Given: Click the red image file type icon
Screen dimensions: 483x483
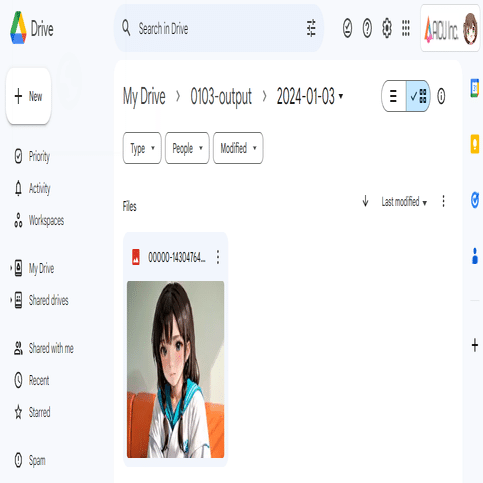Looking at the screenshot, I should 136,257.
